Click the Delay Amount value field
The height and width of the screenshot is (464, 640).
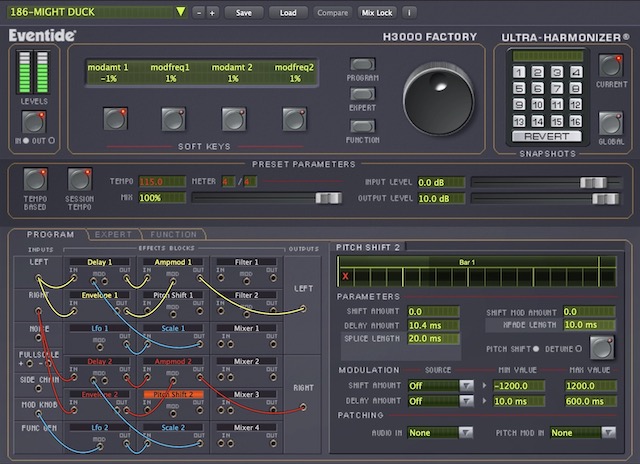click(434, 325)
